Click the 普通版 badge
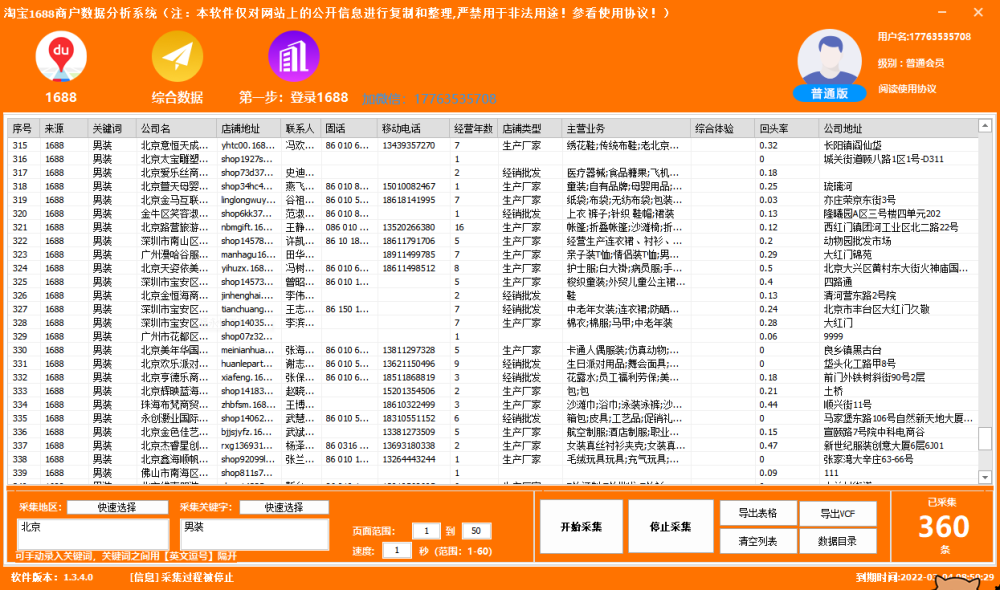The width and height of the screenshot is (1000, 590). coord(830,93)
